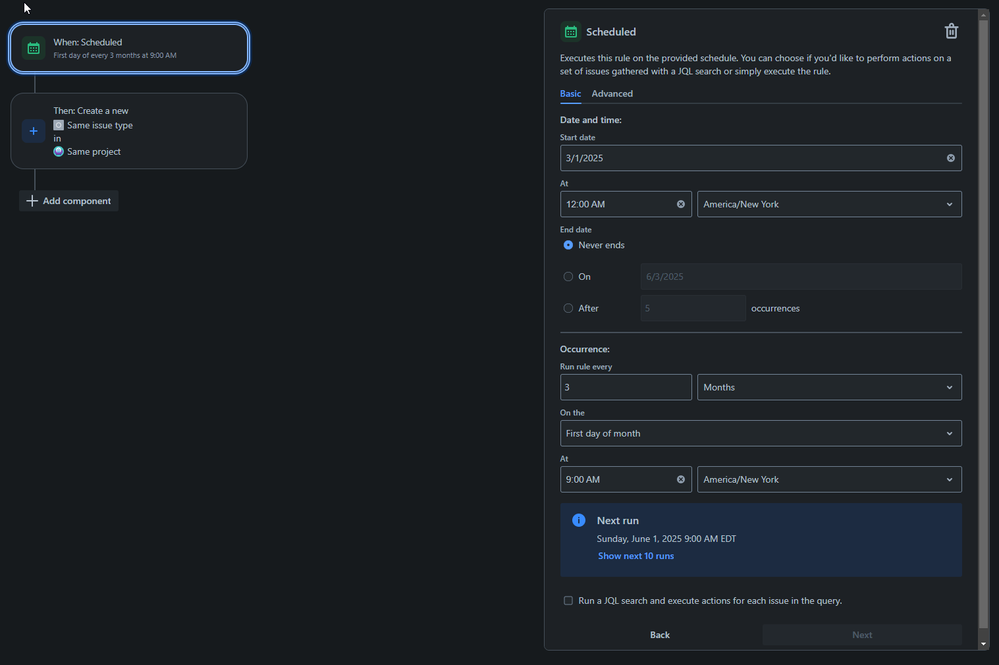Switch to the Advanced tab

pos(612,93)
